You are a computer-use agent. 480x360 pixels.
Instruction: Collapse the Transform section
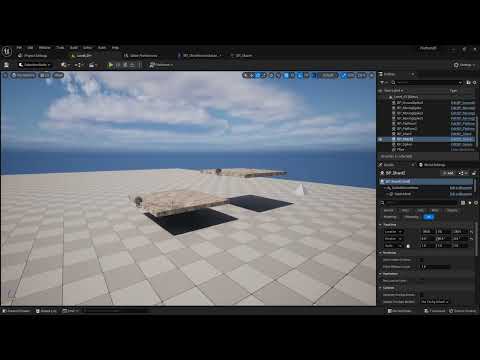381,225
